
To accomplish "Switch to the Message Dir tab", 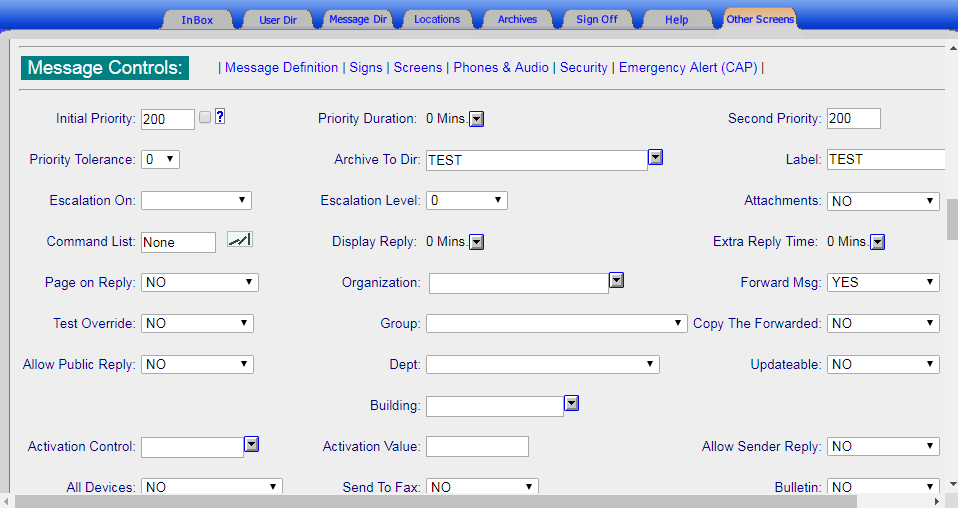I will (x=358, y=19).
